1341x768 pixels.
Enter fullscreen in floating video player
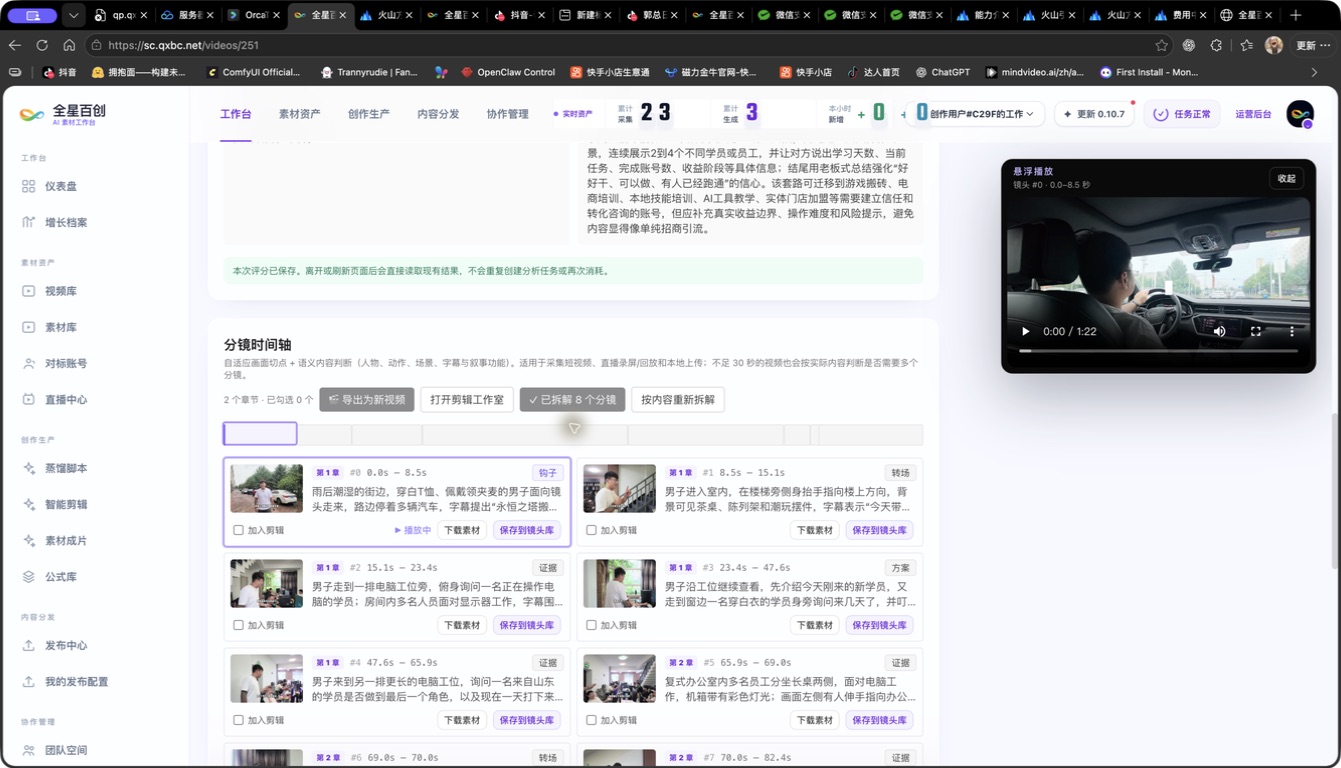tap(1256, 331)
